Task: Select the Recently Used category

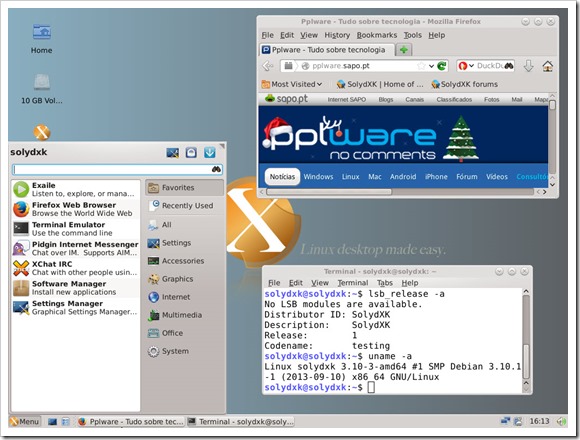Action: coord(185,206)
